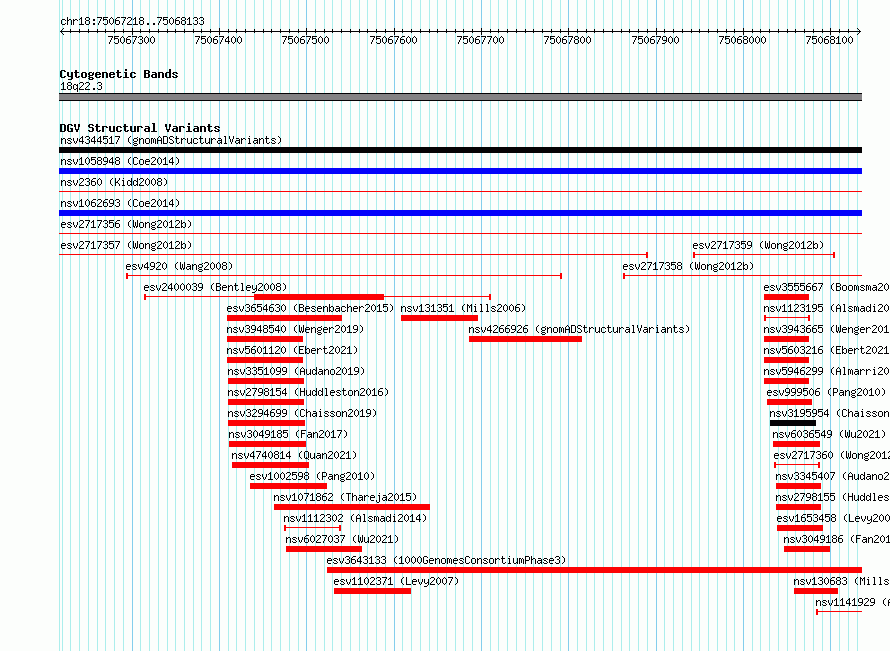Open nsv4266926 gnomADStructuralVariants label
The height and width of the screenshot is (651, 890).
tap(579, 329)
